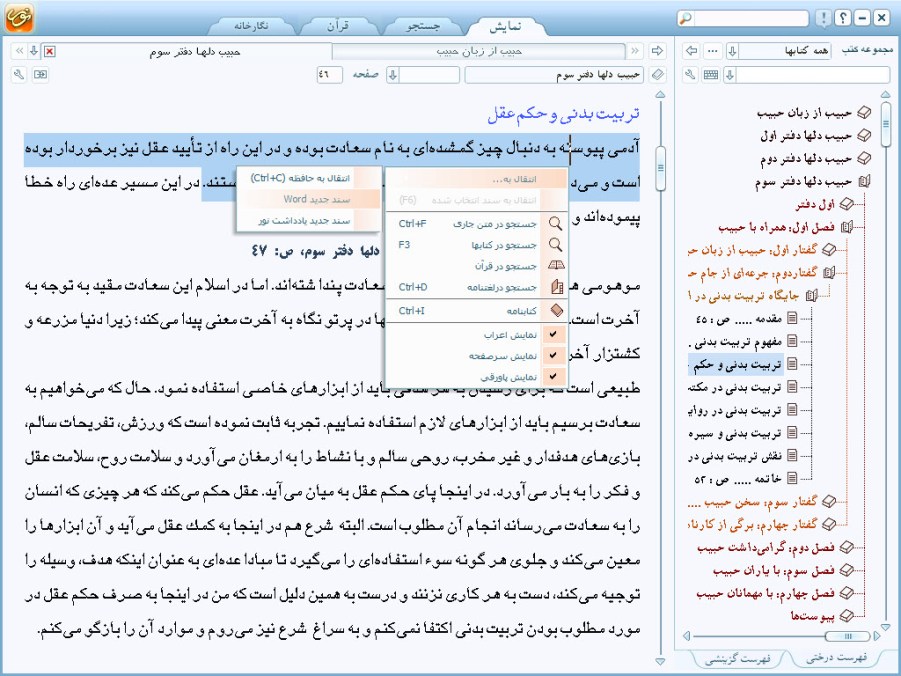Select 'تربیت بدنی در مکتب' in the tree

[x=736, y=387]
